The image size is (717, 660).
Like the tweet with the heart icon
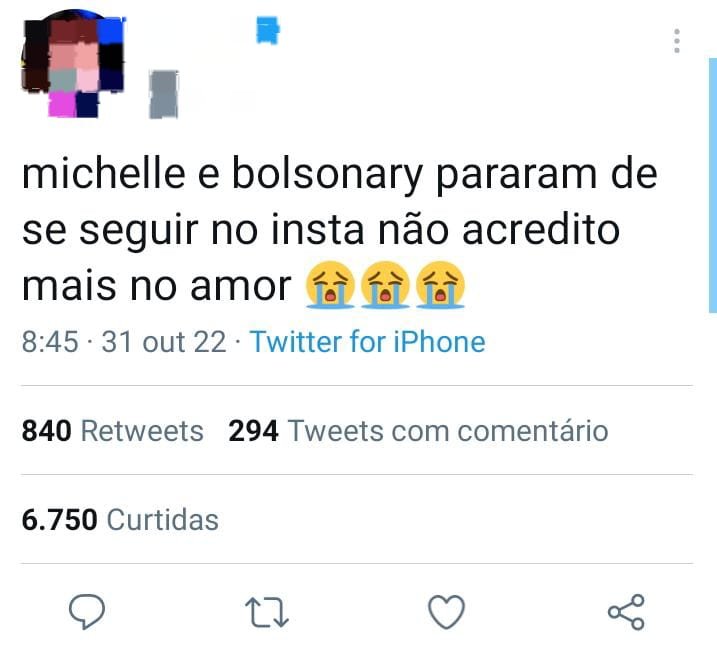point(446,612)
